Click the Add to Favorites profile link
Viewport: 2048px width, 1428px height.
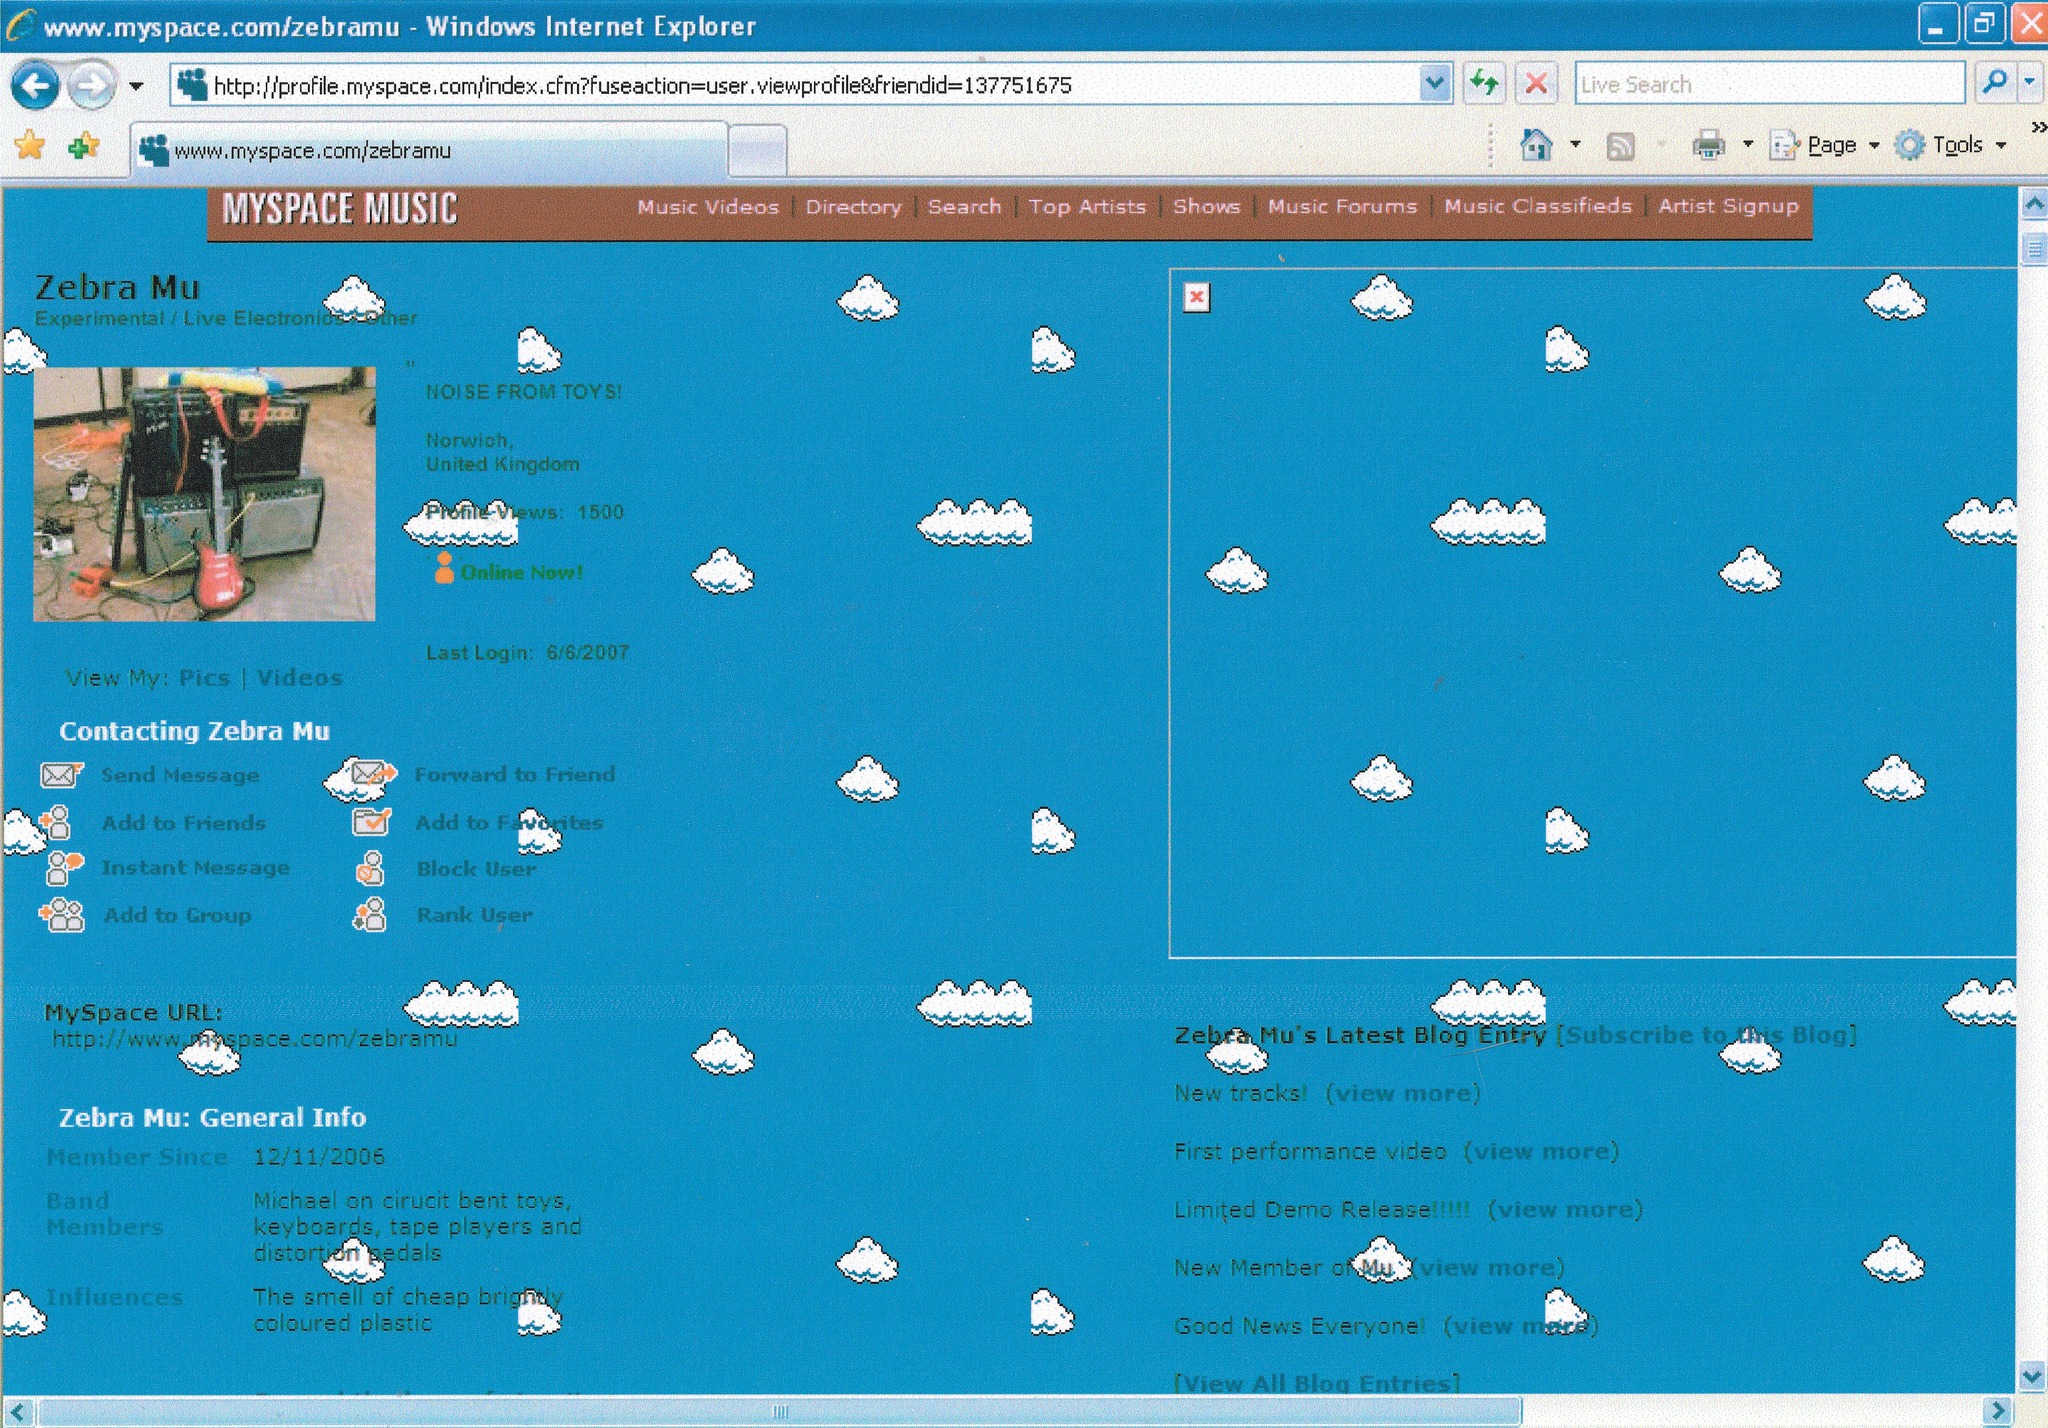(509, 823)
